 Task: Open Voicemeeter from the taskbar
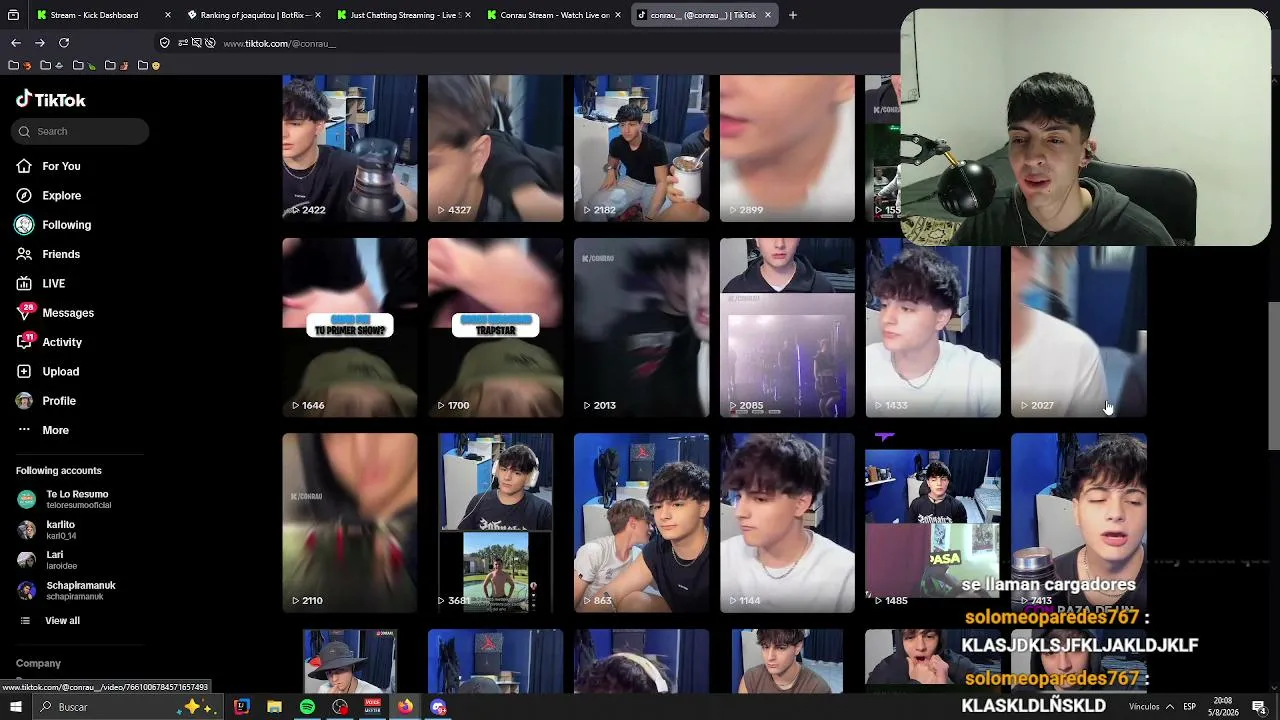tap(373, 707)
